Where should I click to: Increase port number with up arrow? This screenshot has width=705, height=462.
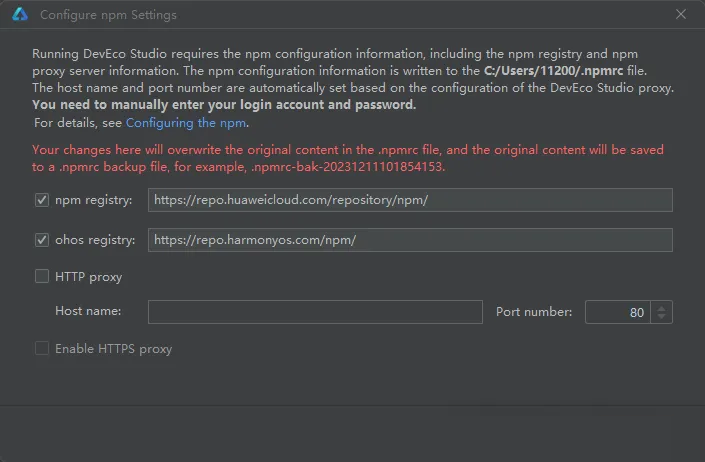coord(661,308)
